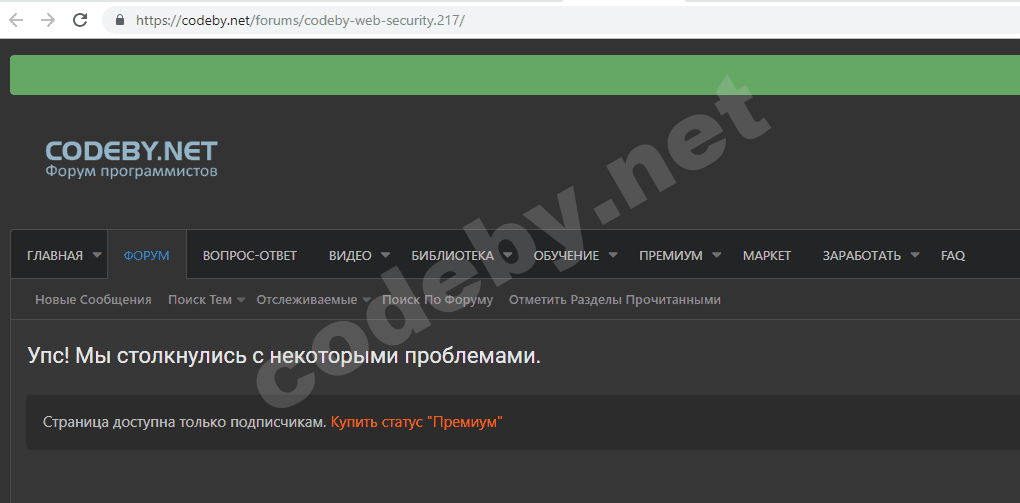Screen dimensions: 1020x503
Task: Open Поиск По Форуму
Action: [x=438, y=300]
